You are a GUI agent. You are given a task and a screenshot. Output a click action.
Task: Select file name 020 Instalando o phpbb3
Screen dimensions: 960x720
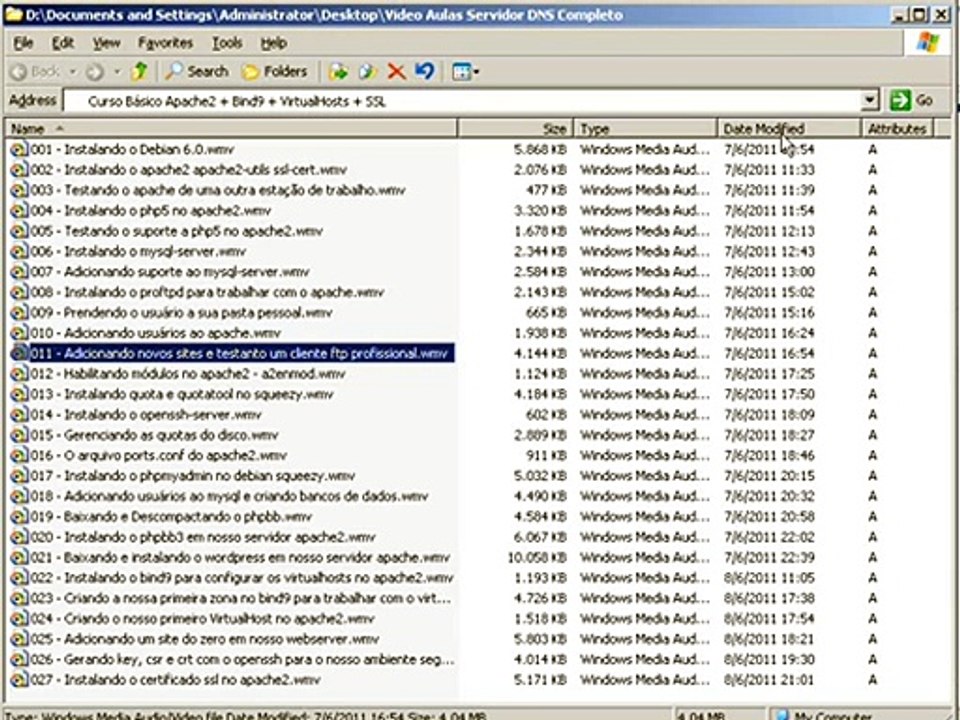click(203, 537)
